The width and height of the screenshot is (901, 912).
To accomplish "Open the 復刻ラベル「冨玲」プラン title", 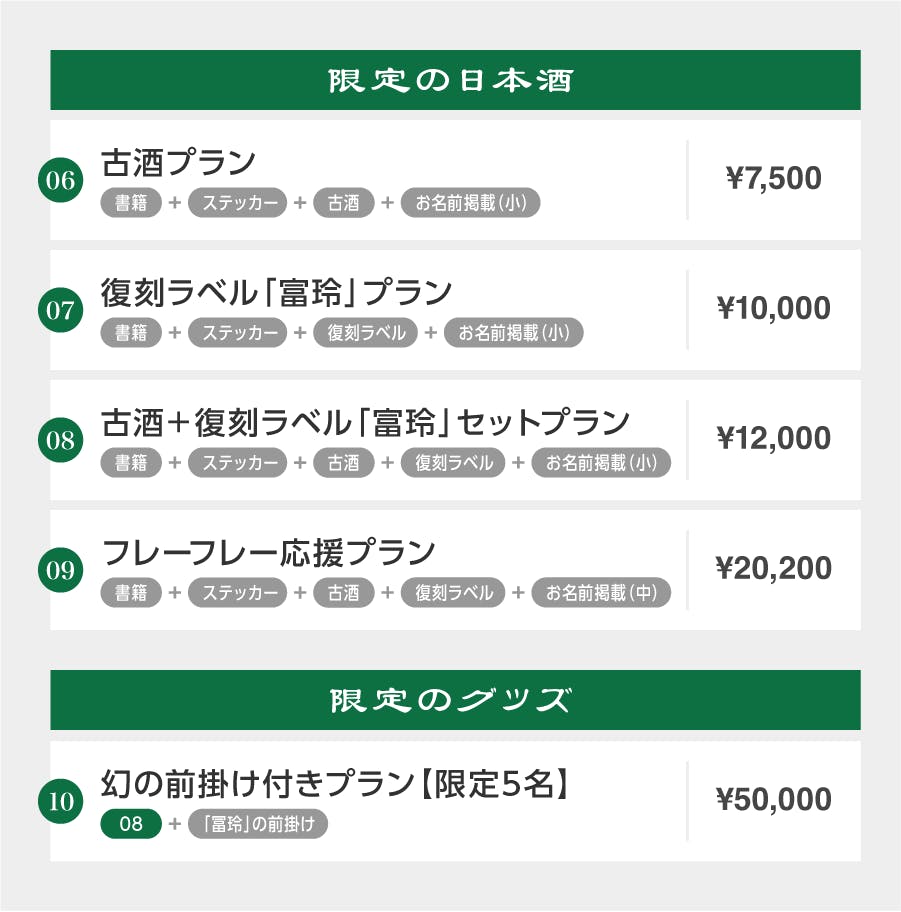I will pos(276,292).
